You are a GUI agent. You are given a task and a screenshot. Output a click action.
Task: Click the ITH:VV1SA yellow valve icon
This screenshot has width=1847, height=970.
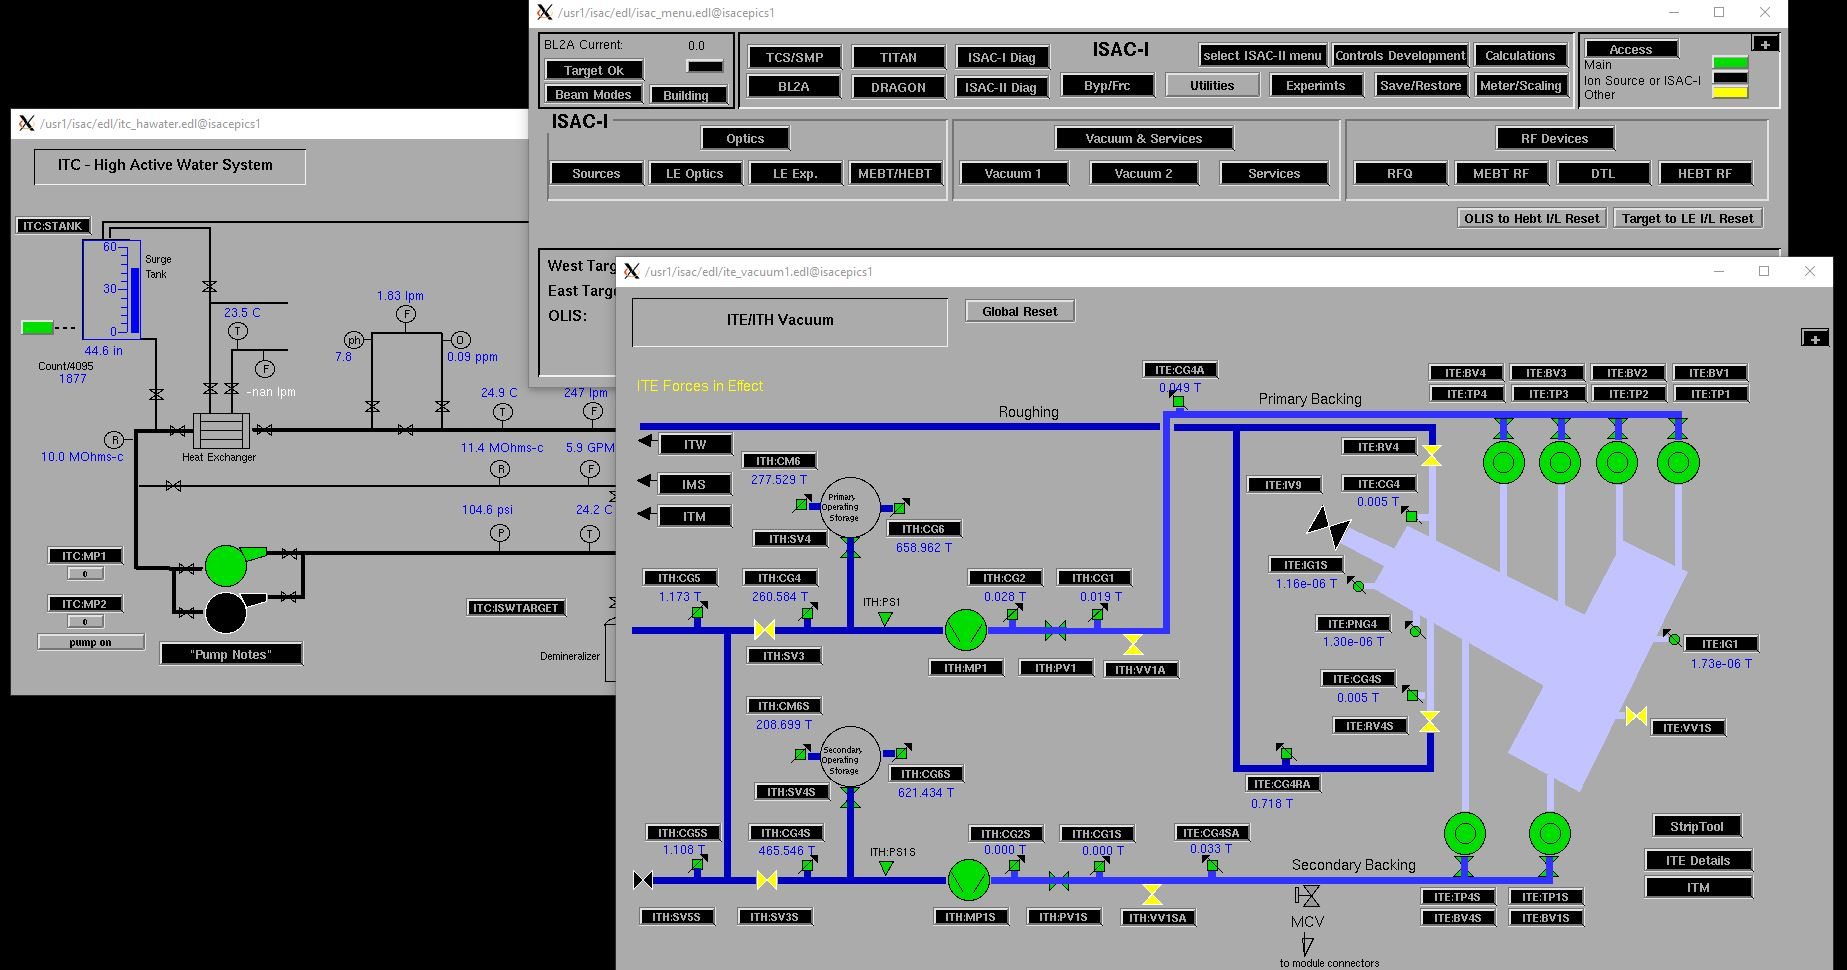[x=1152, y=894]
